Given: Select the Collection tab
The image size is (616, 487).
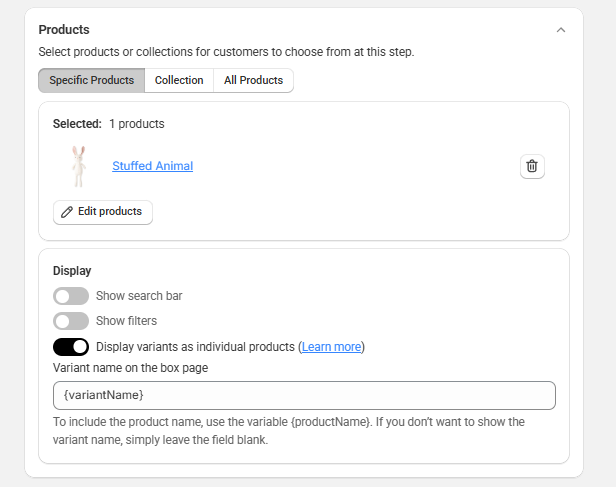Looking at the screenshot, I should click(x=179, y=80).
